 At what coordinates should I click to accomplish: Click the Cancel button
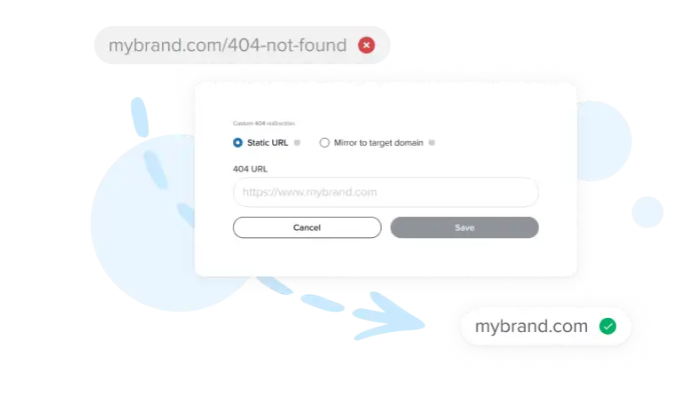point(307,227)
